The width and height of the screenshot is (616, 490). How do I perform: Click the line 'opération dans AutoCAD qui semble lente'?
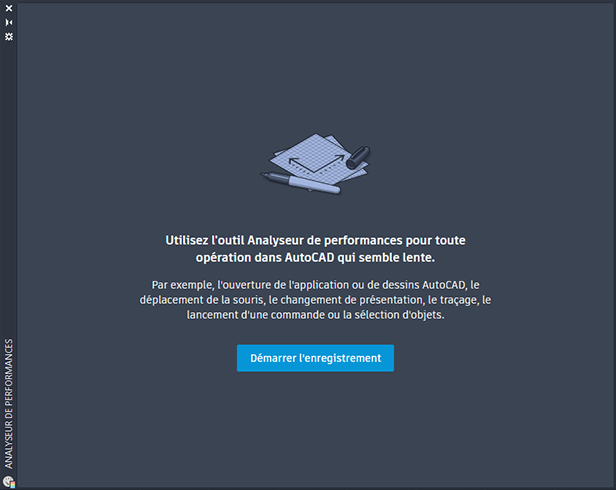tap(315, 257)
